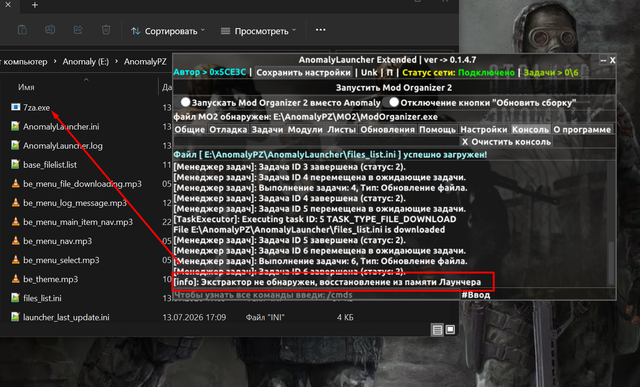Click the delete trash icon in Explorer
The height and width of the screenshot is (387, 640).
[106, 30]
